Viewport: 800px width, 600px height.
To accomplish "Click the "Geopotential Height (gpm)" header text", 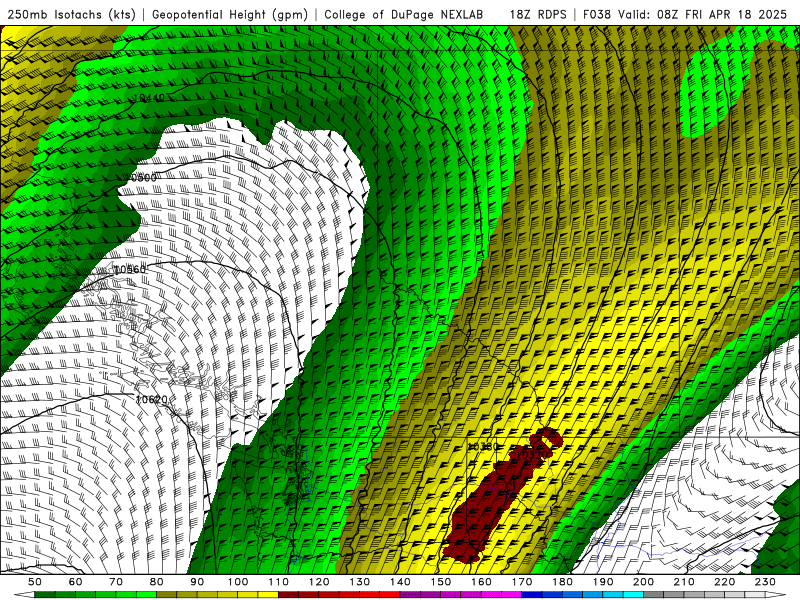I will tap(230, 14).
